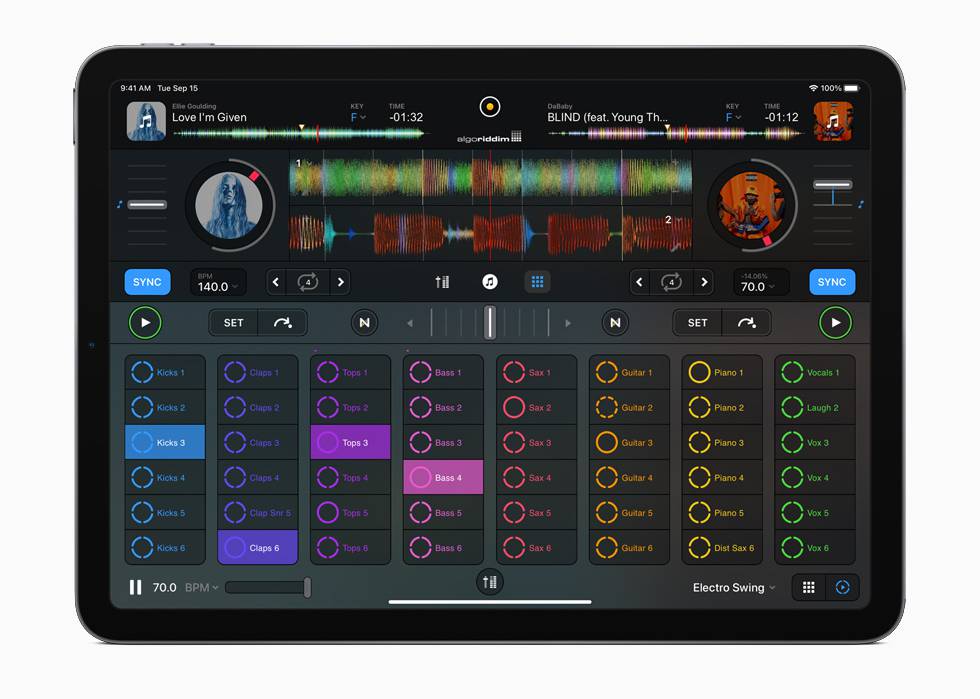The image size is (980, 699).
Task: Click the deck 1 jog wheel
Action: click(x=229, y=205)
